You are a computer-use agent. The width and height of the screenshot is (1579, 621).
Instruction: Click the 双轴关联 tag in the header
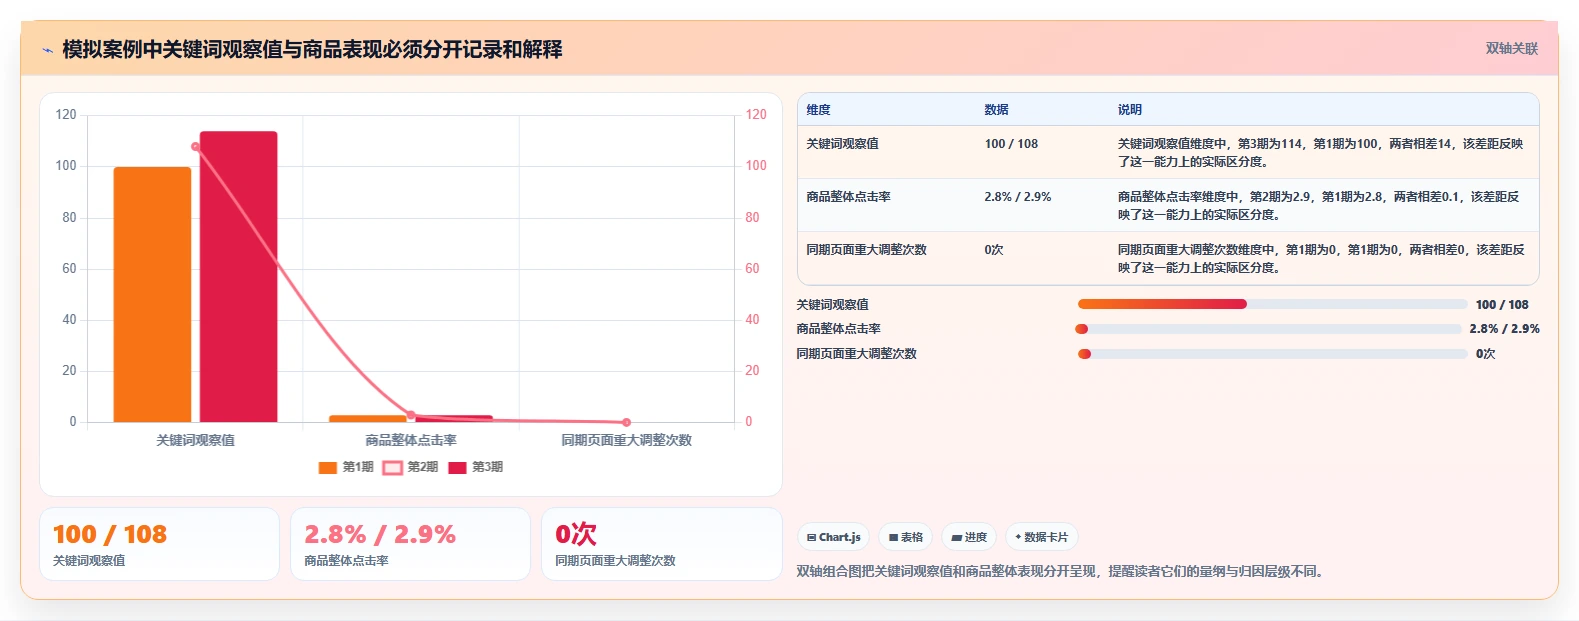[x=1511, y=48]
